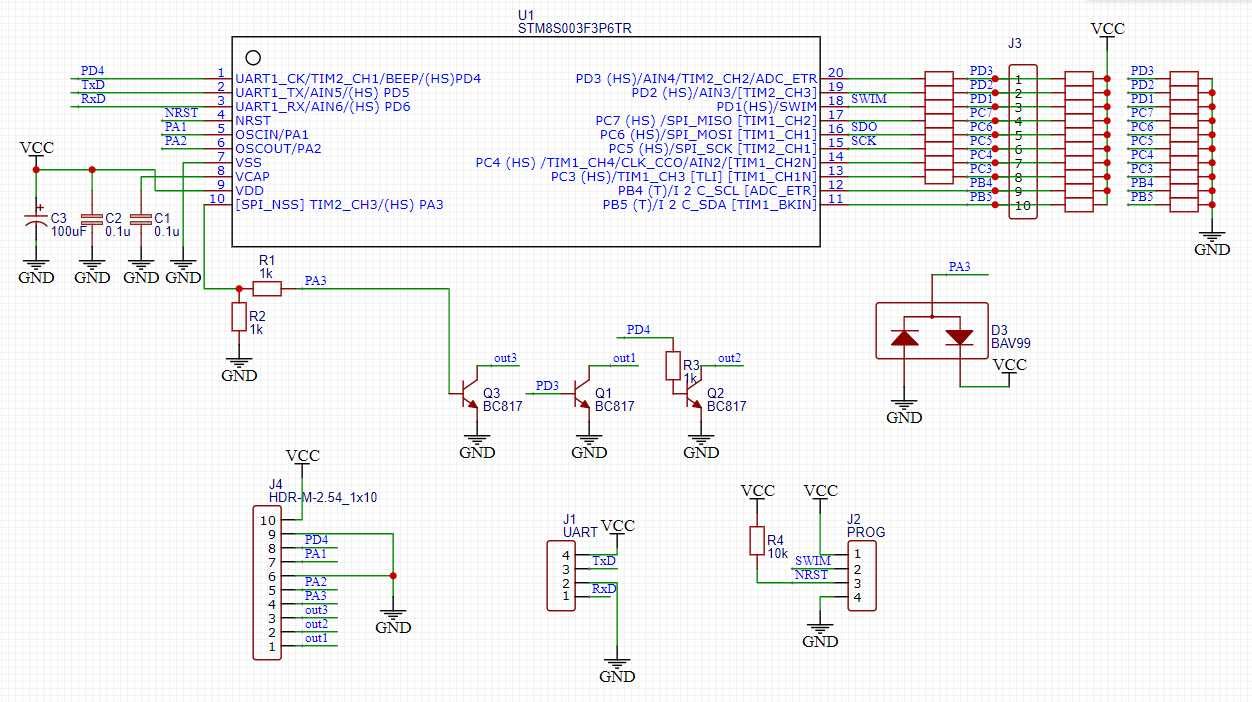
Task: Select the J3 ten-pin connector body
Action: [x=1022, y=142]
